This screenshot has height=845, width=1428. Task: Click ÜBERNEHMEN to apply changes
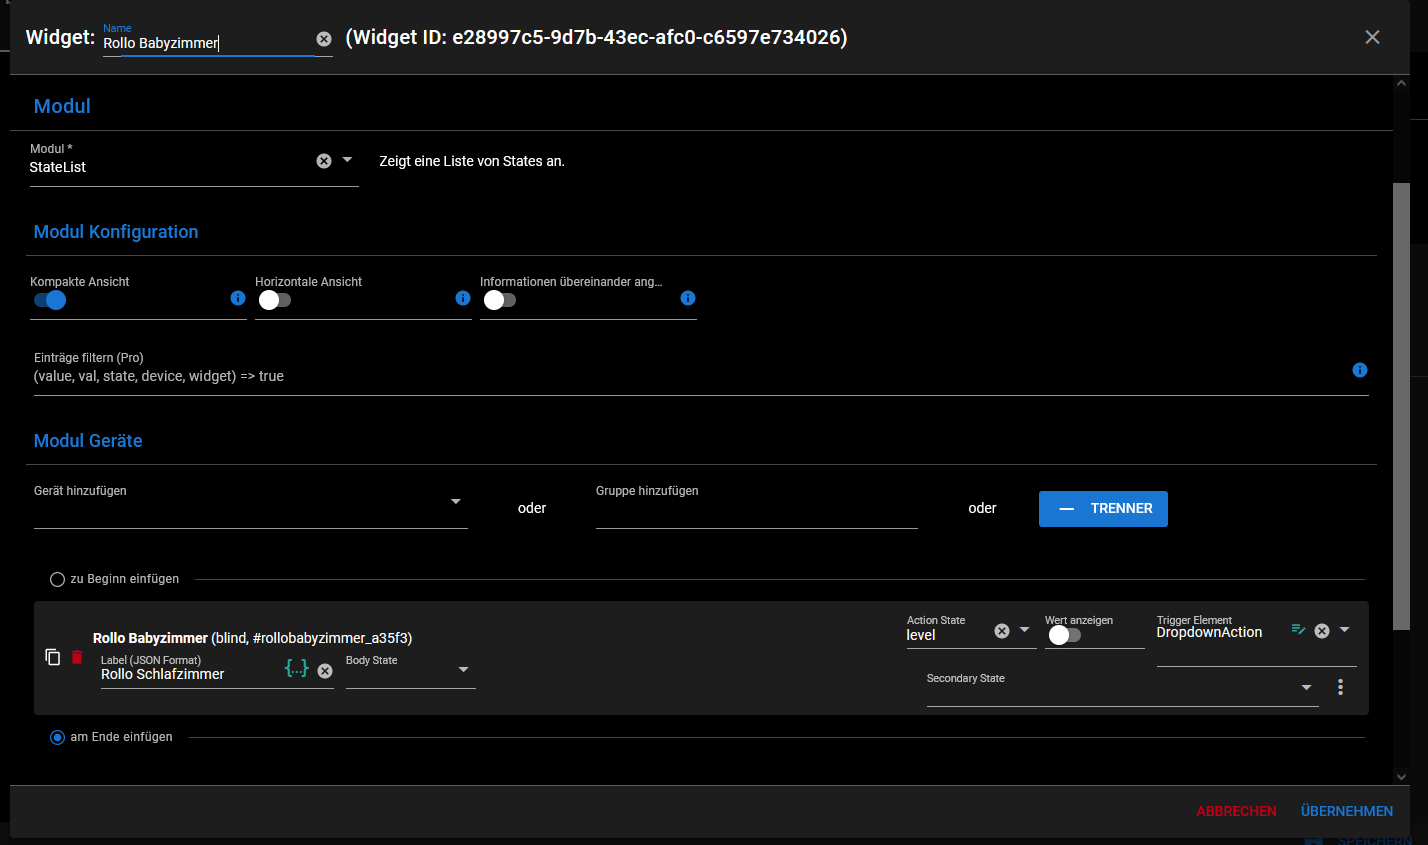(x=1346, y=811)
